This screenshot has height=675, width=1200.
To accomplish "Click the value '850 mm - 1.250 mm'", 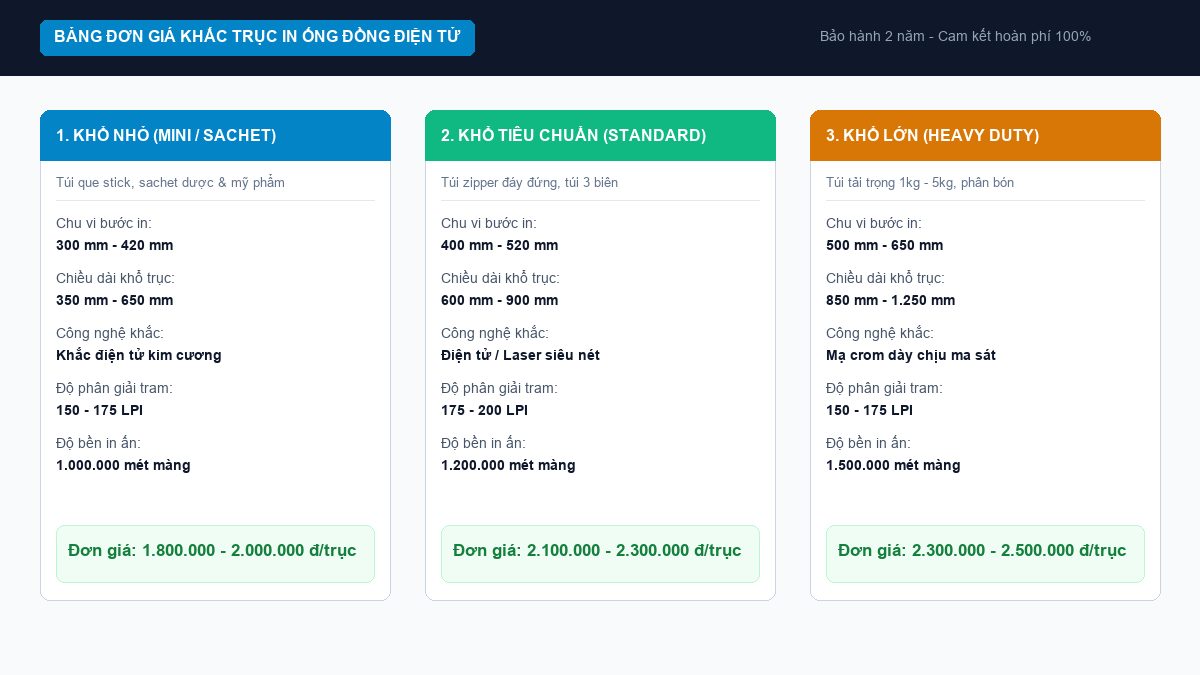I will (x=891, y=300).
